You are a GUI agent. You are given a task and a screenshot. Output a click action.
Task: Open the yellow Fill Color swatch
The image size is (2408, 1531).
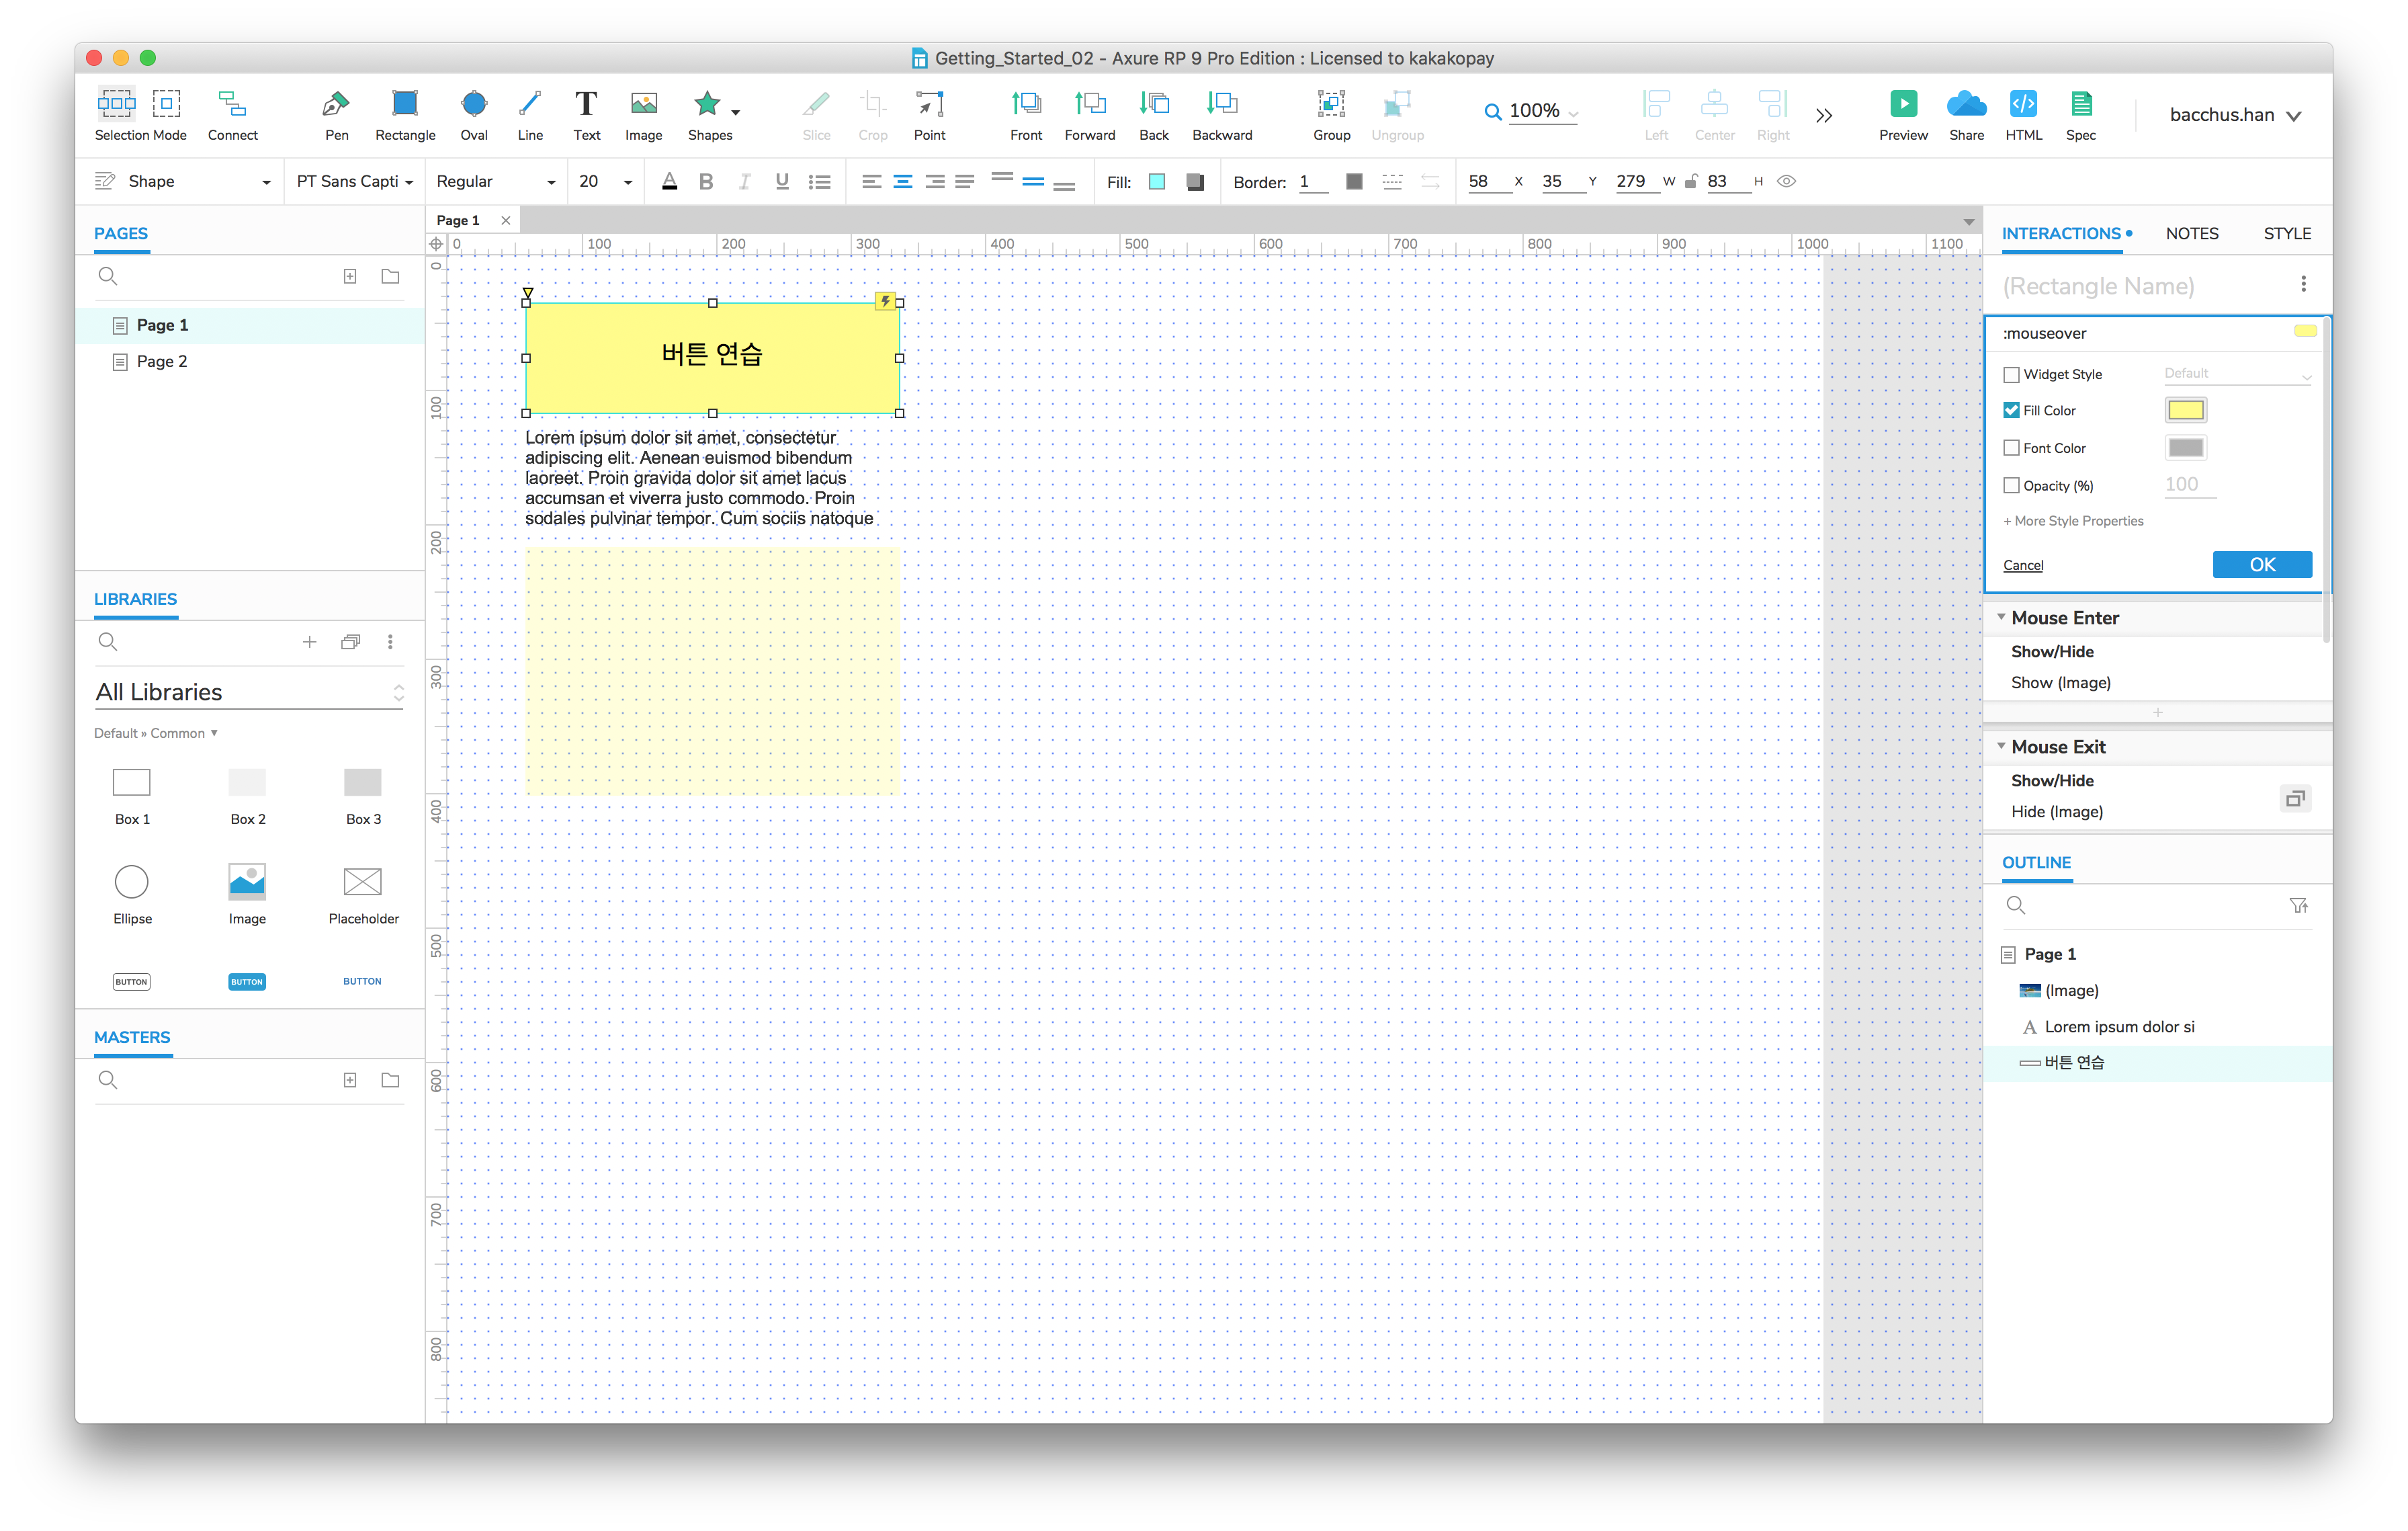click(2185, 411)
